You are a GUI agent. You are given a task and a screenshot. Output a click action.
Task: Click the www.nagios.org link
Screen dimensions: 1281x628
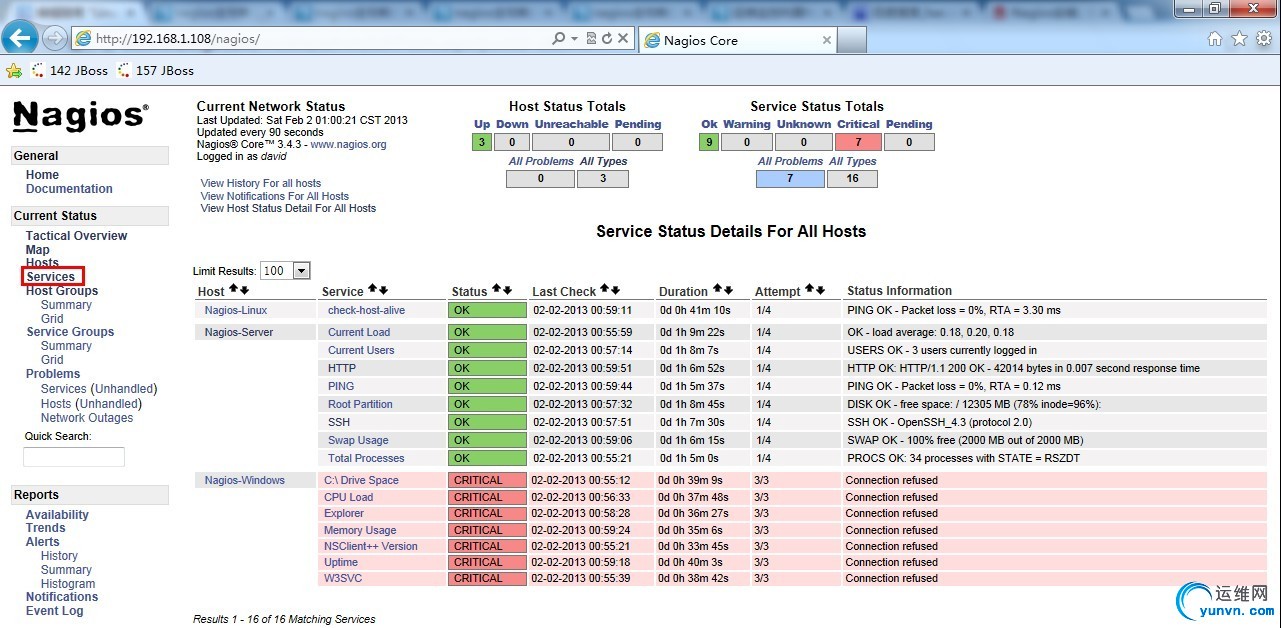348,144
